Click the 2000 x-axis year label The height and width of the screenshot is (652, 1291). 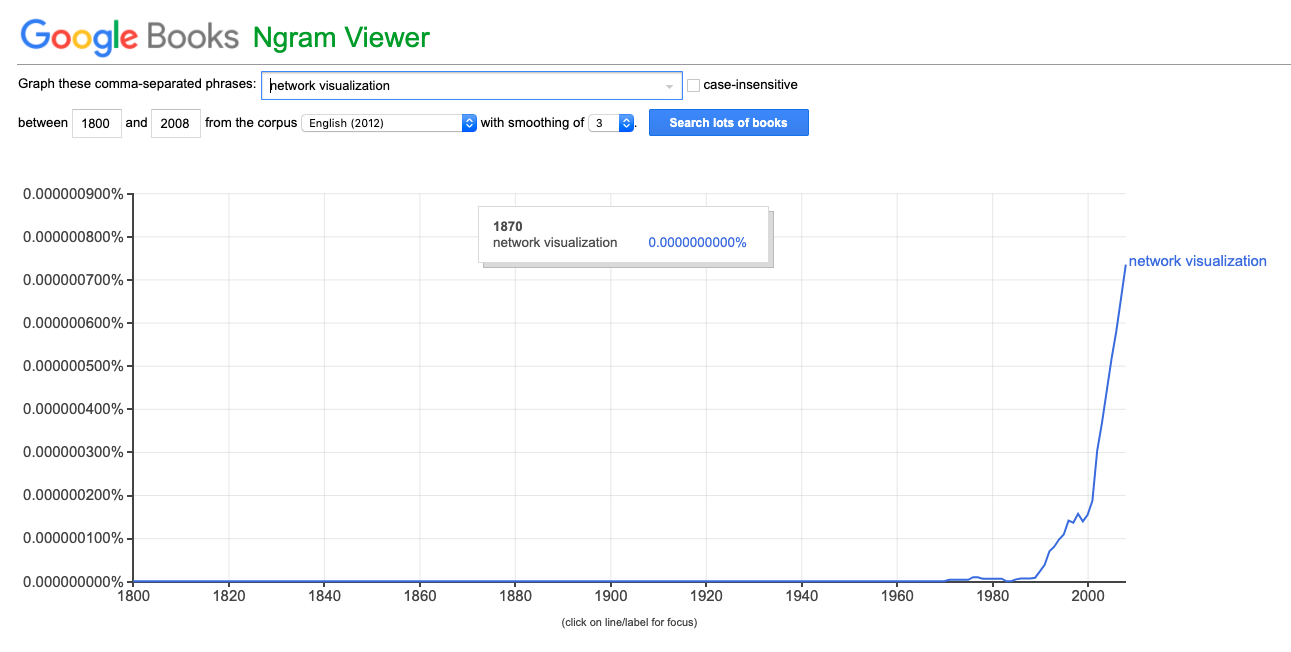pyautogui.click(x=1087, y=596)
